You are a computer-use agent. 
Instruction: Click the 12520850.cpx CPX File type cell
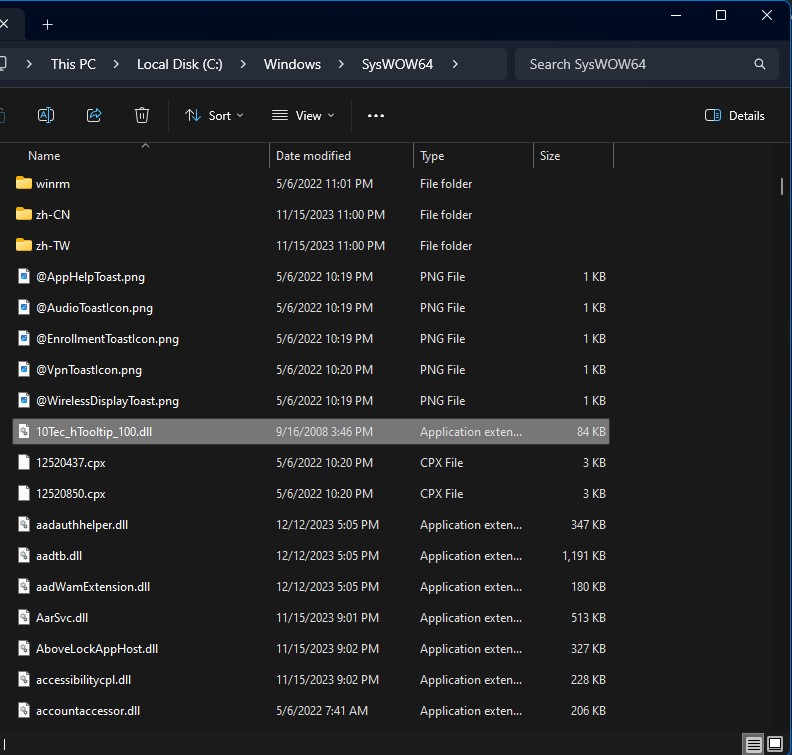(441, 494)
